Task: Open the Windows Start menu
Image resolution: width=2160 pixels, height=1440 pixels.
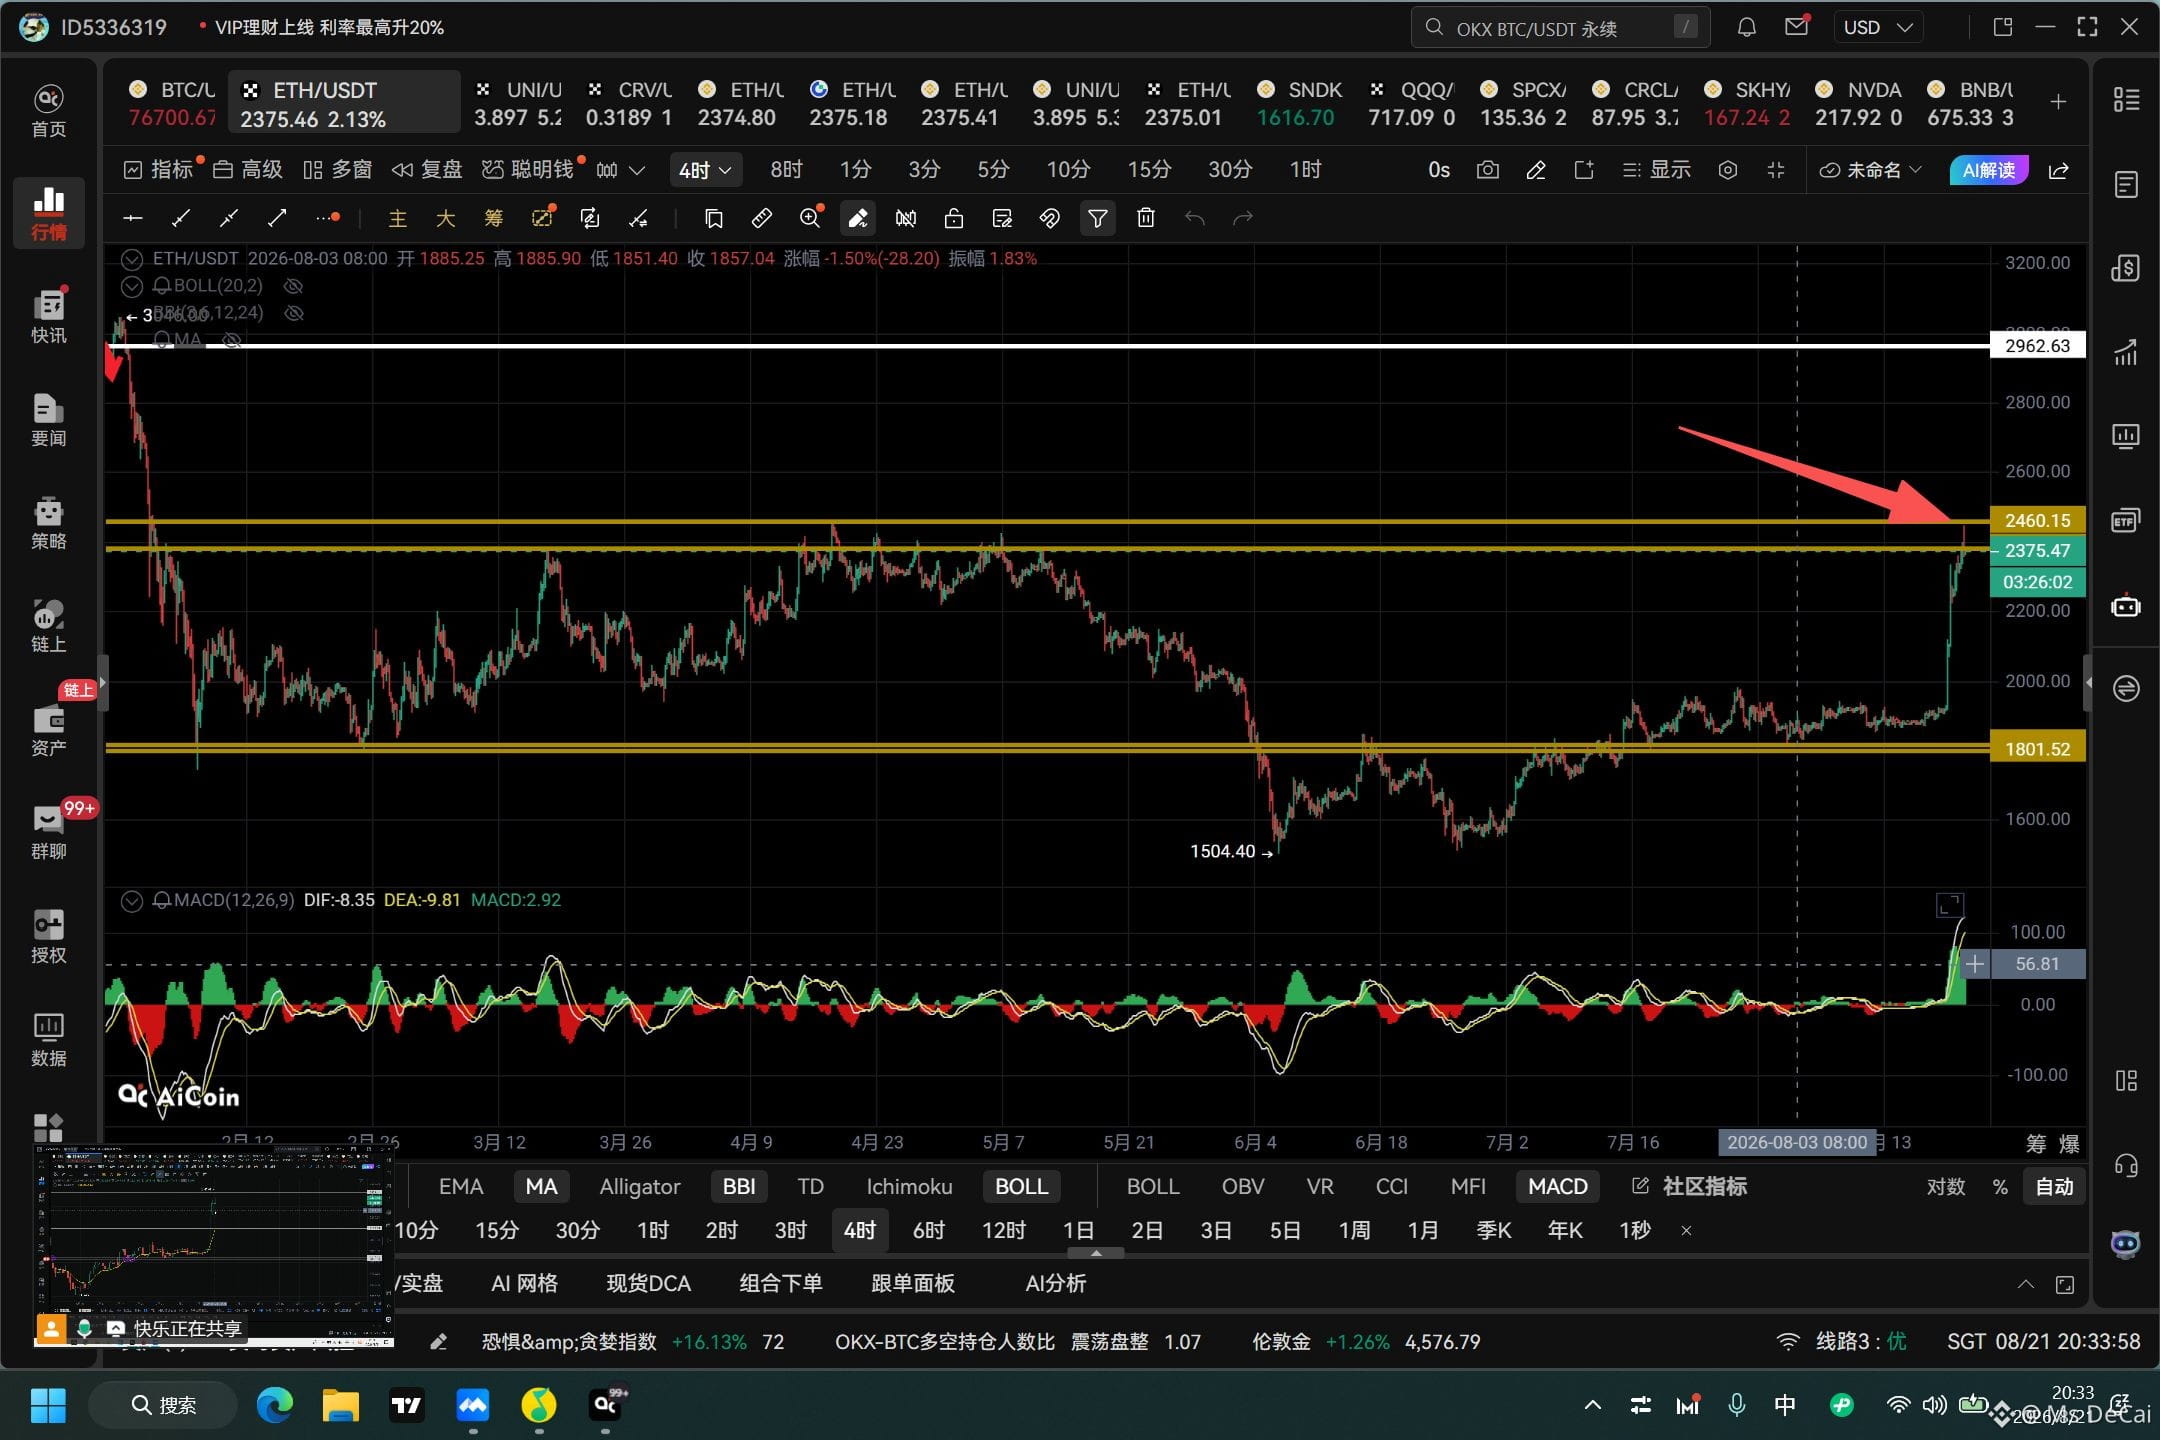Action: click(x=48, y=1405)
